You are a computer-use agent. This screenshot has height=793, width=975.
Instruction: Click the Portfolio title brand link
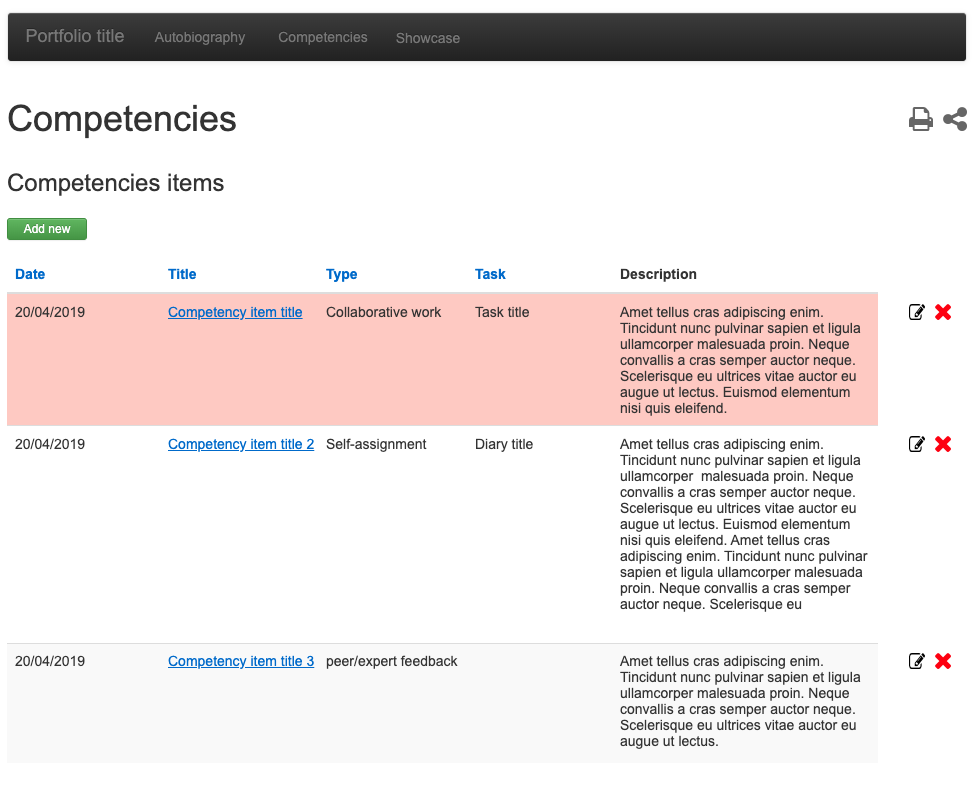[75, 37]
